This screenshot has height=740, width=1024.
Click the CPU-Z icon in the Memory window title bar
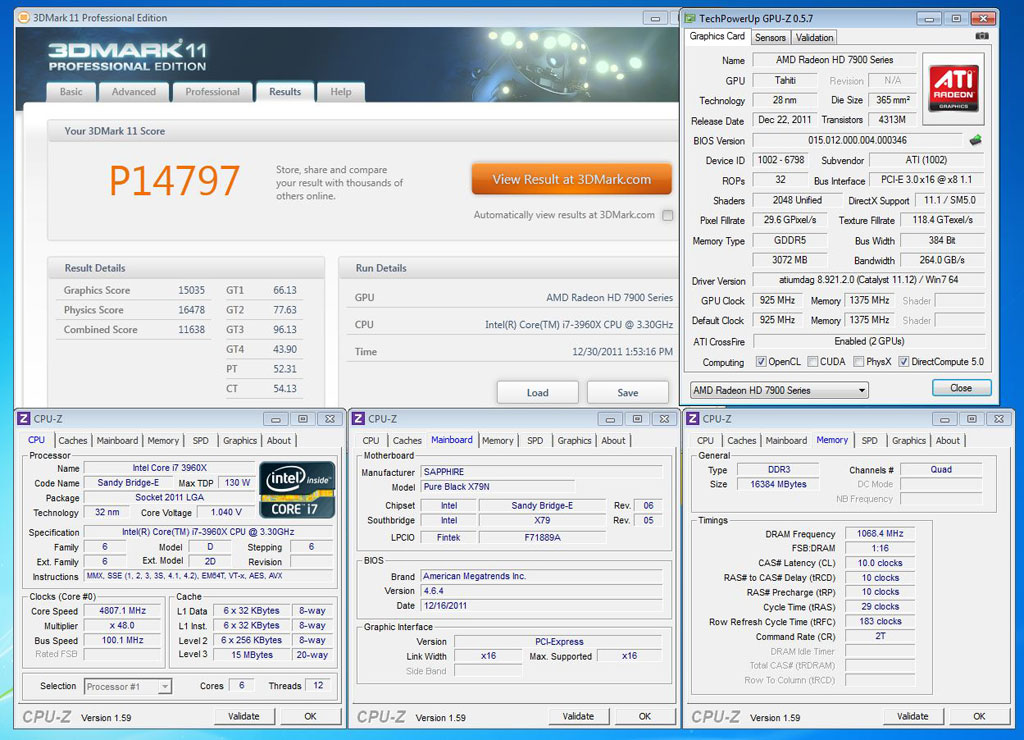[692, 419]
